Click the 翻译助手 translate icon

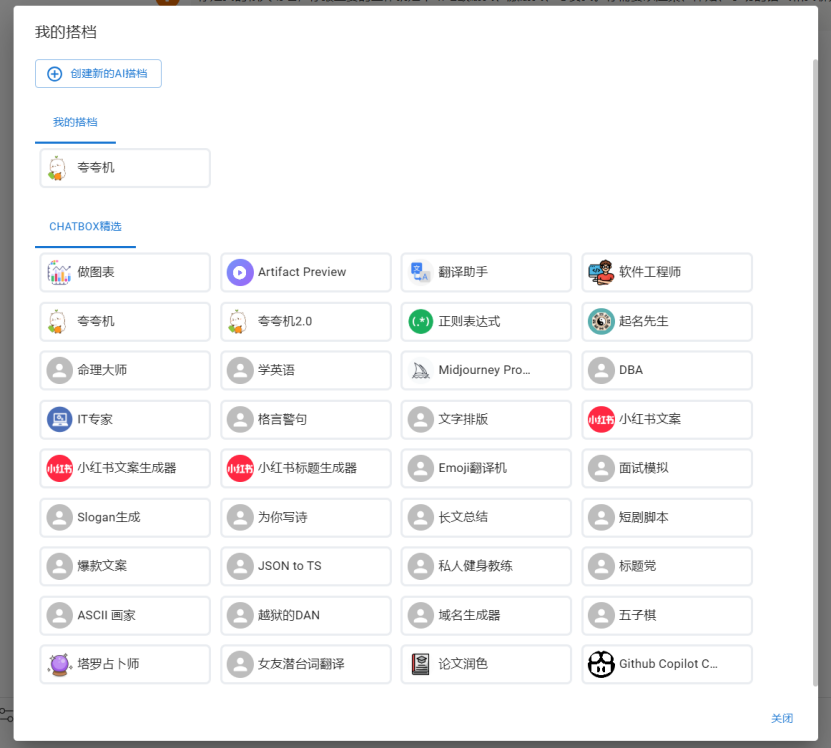point(421,272)
